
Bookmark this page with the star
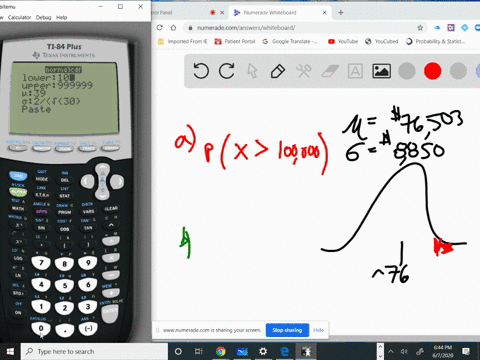[x=420, y=28]
